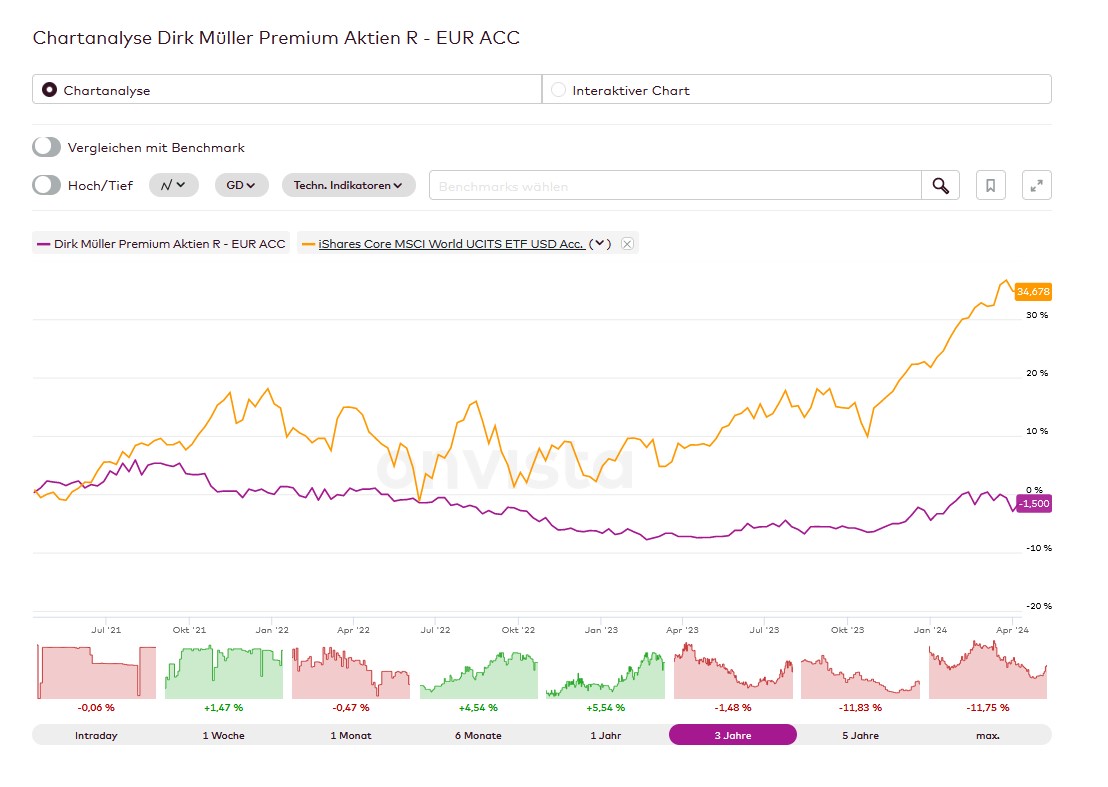Switch to the 5 Jahre timeframe tab

860,735
